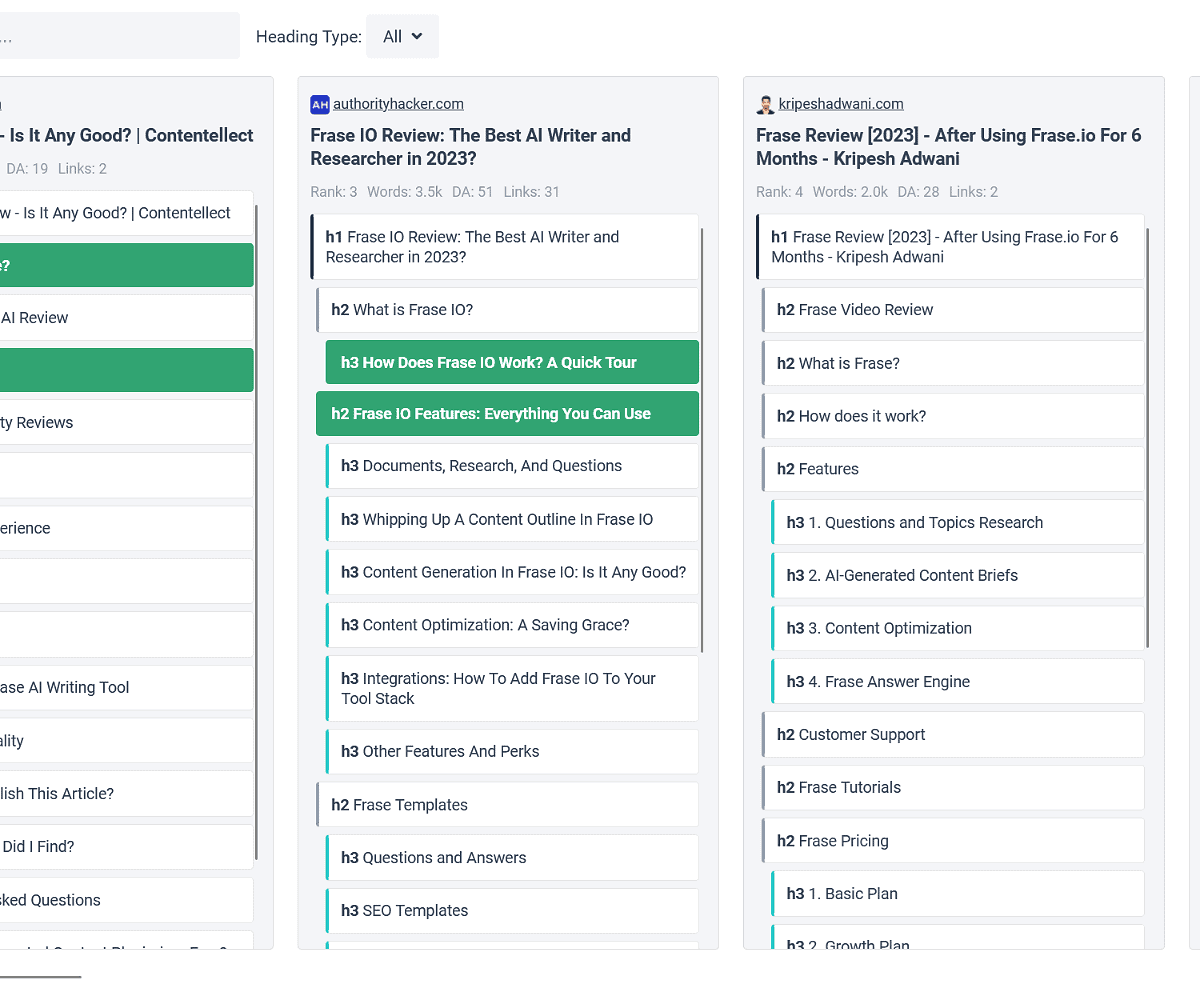Screen dimensions: 1200x982
Task: Click the authorityhacker.com favicon icon
Action: coord(320,104)
